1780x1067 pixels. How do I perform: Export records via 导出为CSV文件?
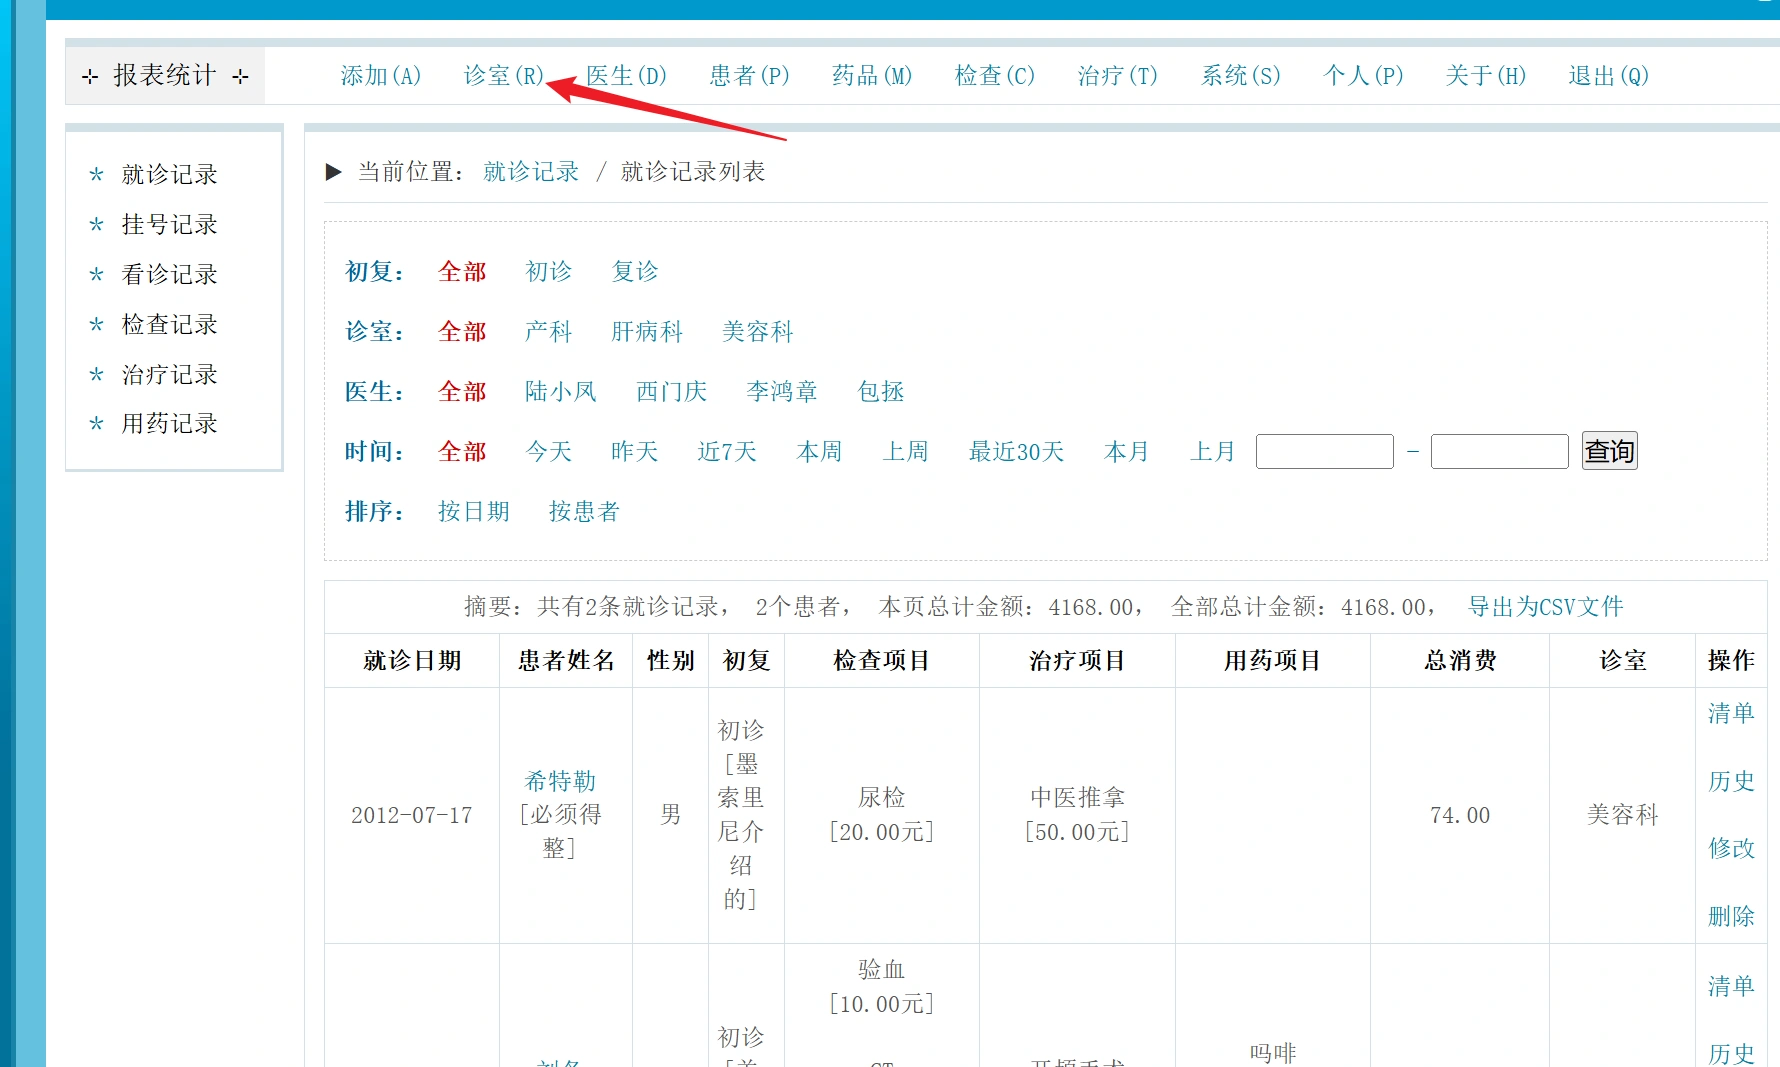click(x=1544, y=607)
